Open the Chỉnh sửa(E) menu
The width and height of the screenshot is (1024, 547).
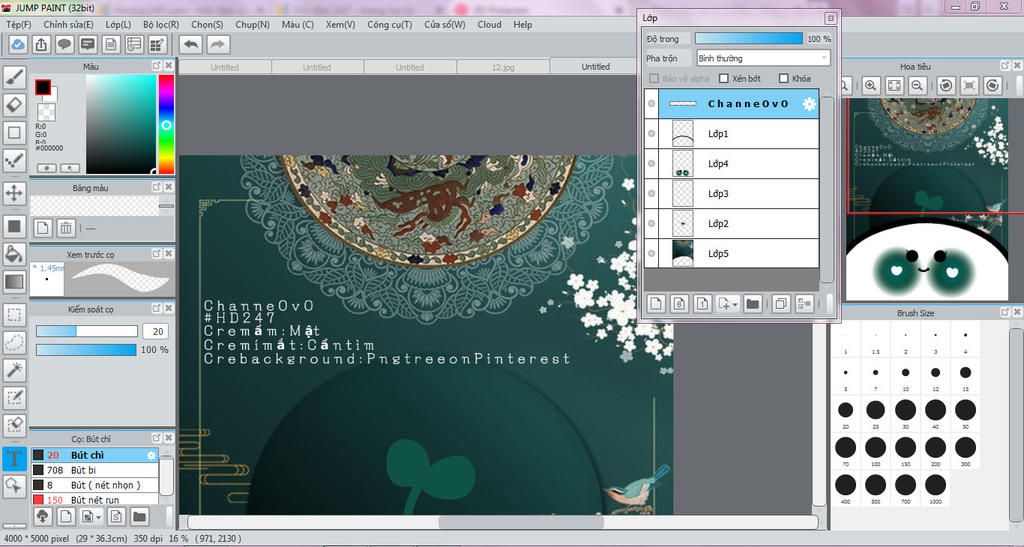69,24
